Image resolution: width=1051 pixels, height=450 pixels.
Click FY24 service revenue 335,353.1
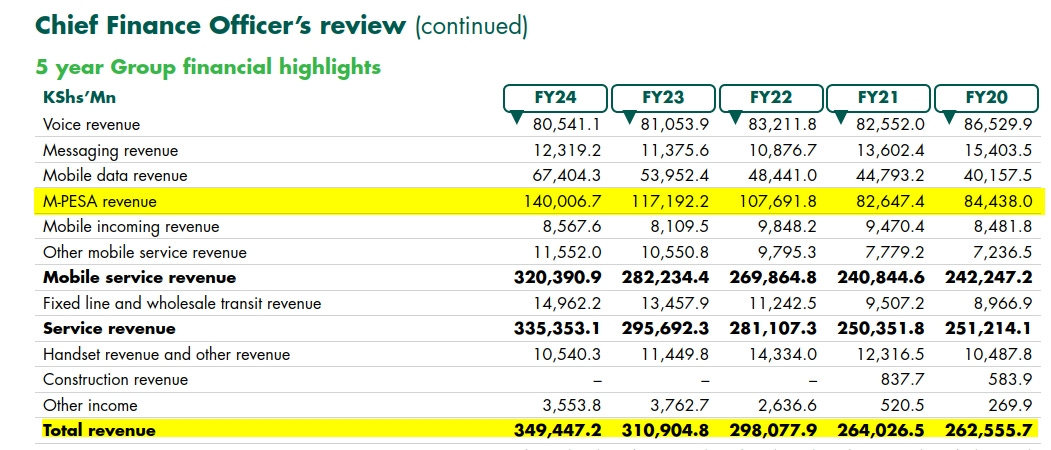click(558, 329)
